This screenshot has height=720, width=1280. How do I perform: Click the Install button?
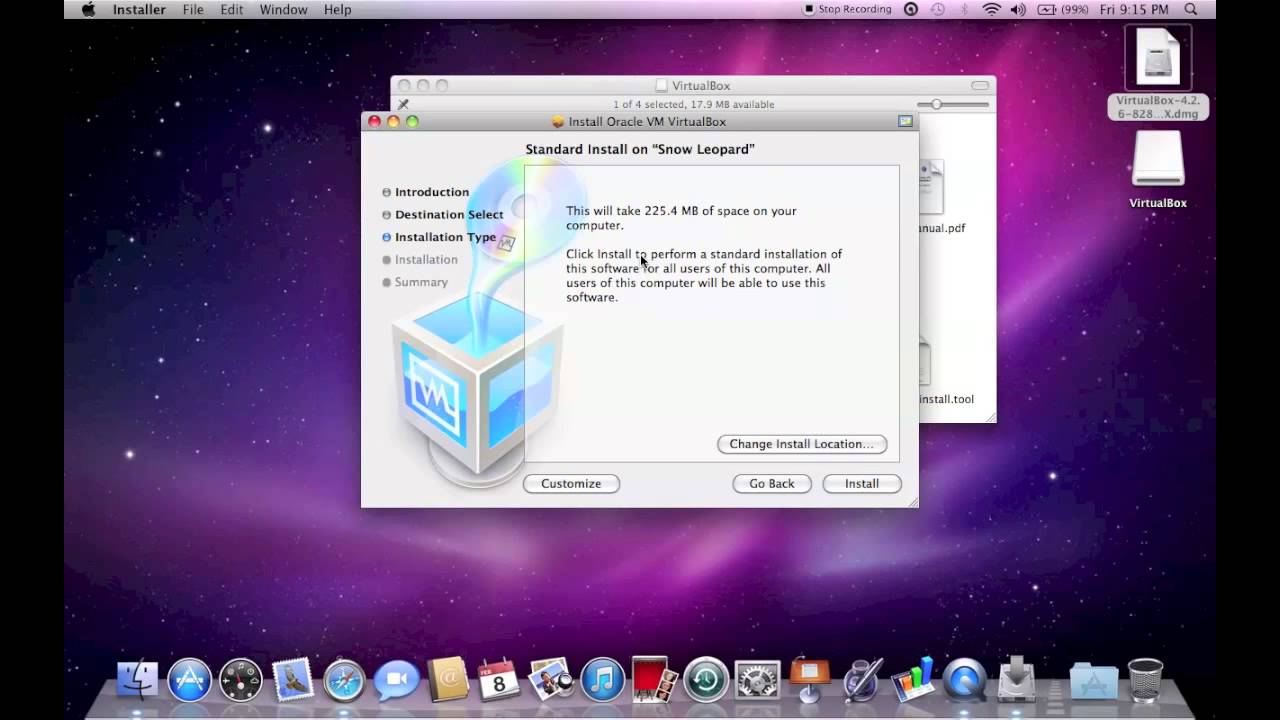coord(861,483)
